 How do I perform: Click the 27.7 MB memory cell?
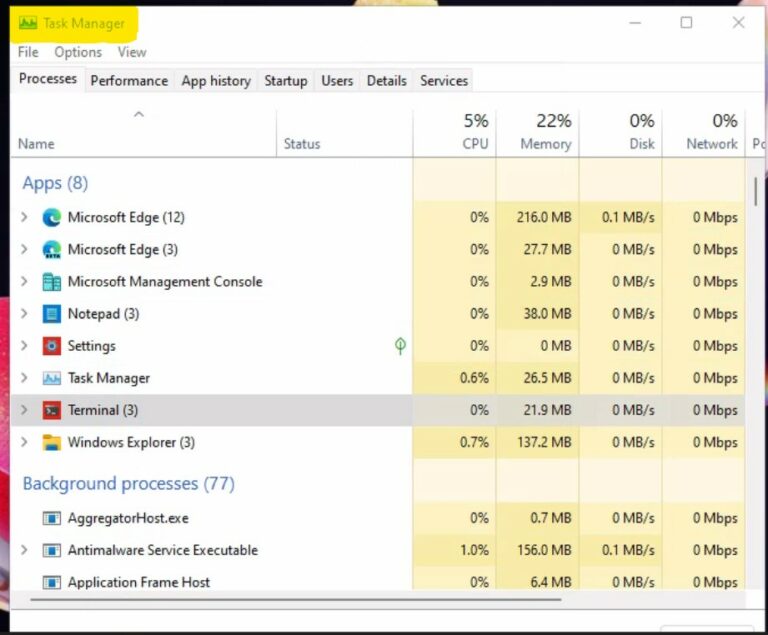tap(537, 249)
